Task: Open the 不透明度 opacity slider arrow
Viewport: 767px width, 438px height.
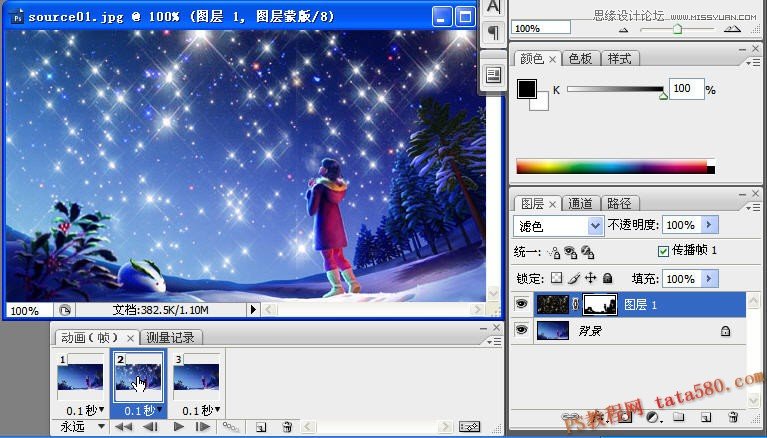Action: [x=709, y=225]
